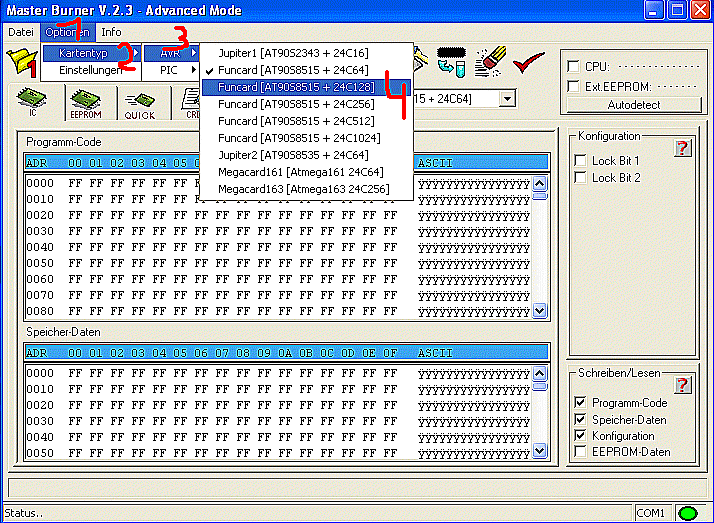The height and width of the screenshot is (523, 714).
Task: Expand the PIC submenu
Action: pos(170,70)
